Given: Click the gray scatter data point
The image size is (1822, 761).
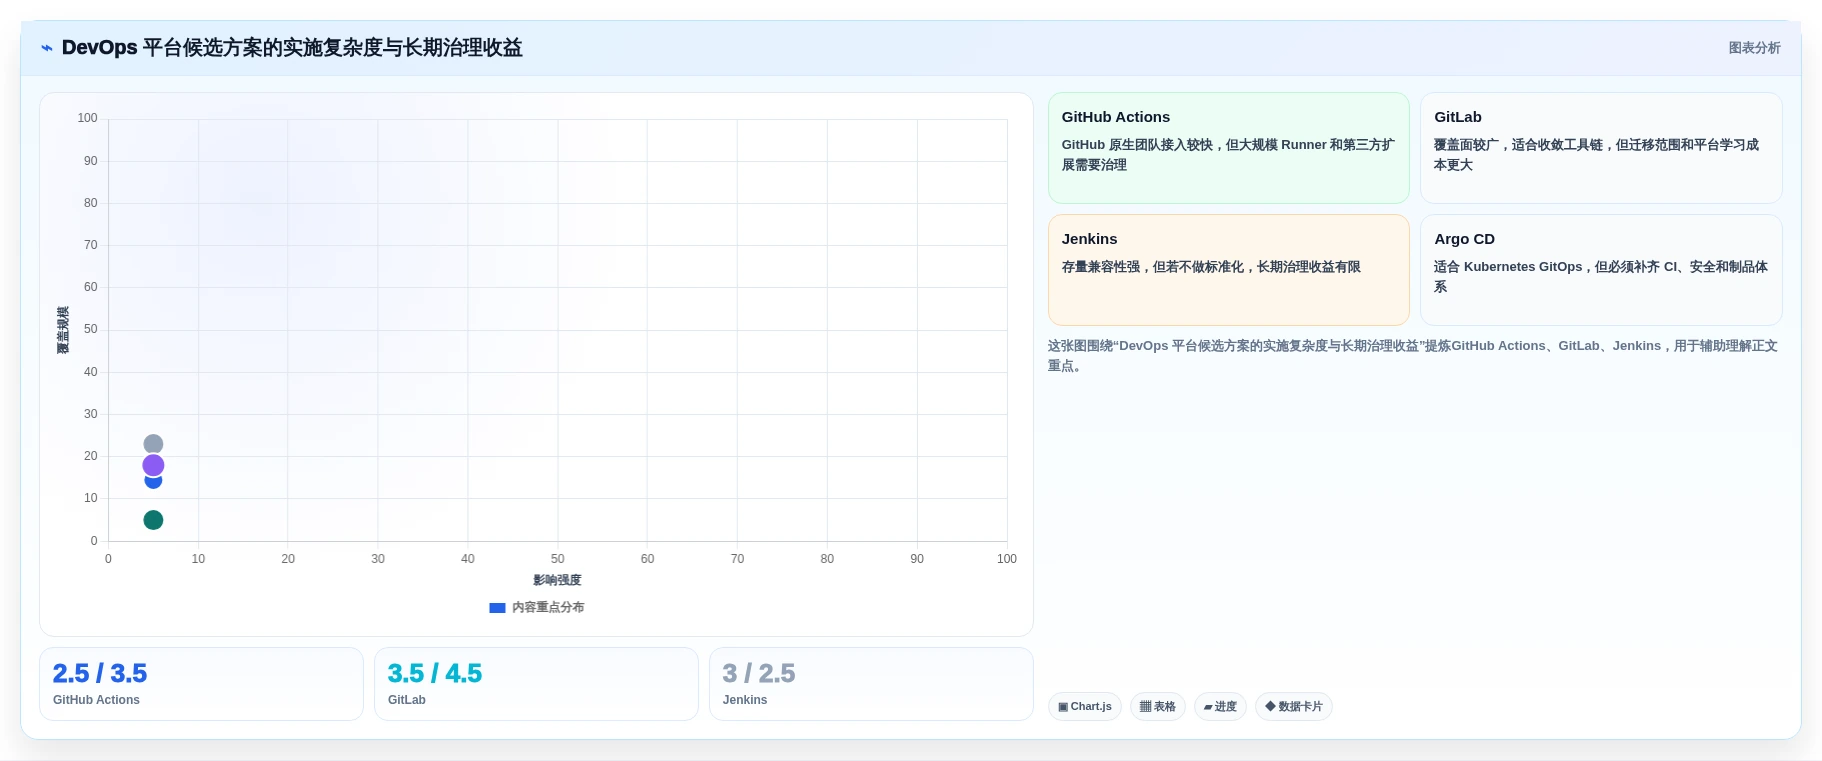Looking at the screenshot, I should pyautogui.click(x=153, y=444).
